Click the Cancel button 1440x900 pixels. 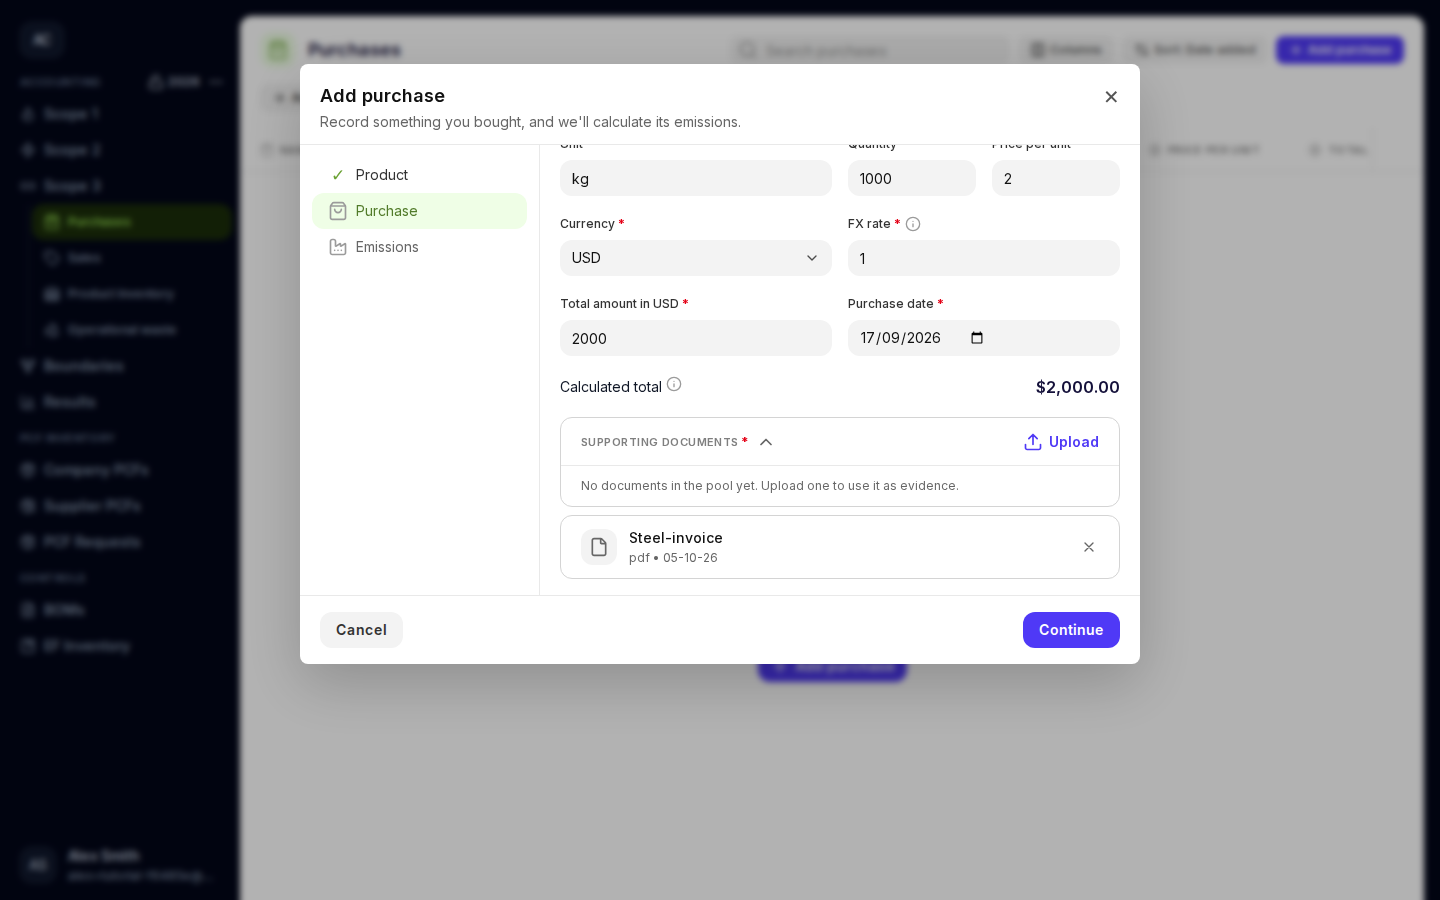[361, 630]
